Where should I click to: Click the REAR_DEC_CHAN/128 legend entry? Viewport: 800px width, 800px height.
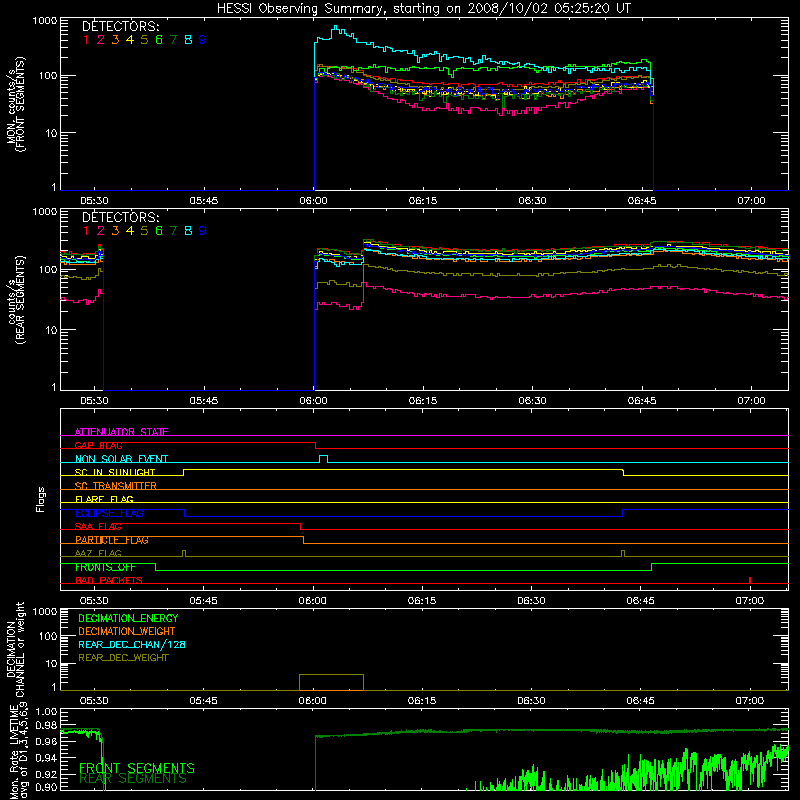pos(132,645)
